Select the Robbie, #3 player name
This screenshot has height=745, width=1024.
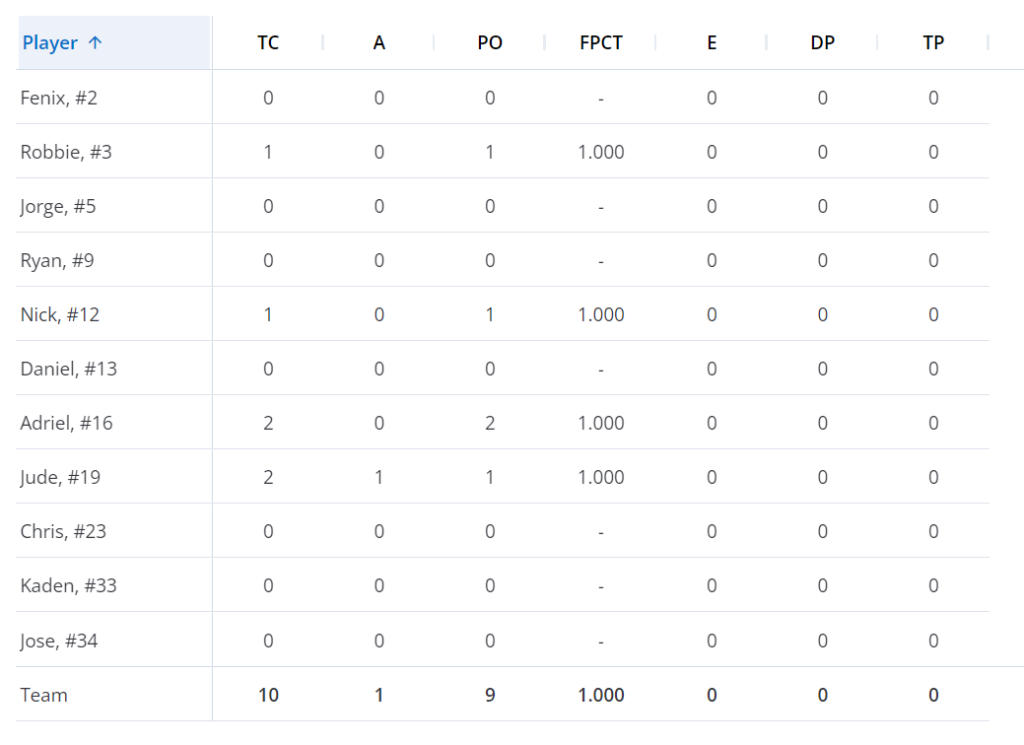coord(66,152)
